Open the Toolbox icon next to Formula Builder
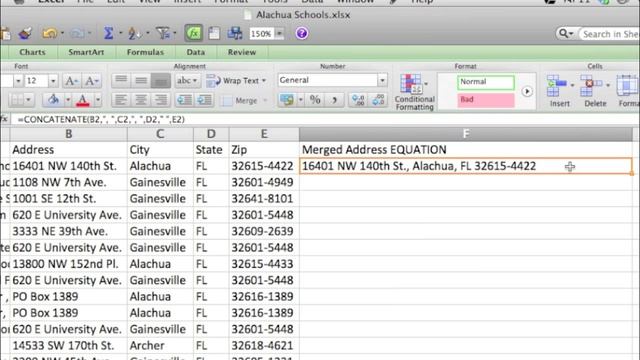Image resolution: width=640 pixels, height=360 pixels. tap(214, 33)
